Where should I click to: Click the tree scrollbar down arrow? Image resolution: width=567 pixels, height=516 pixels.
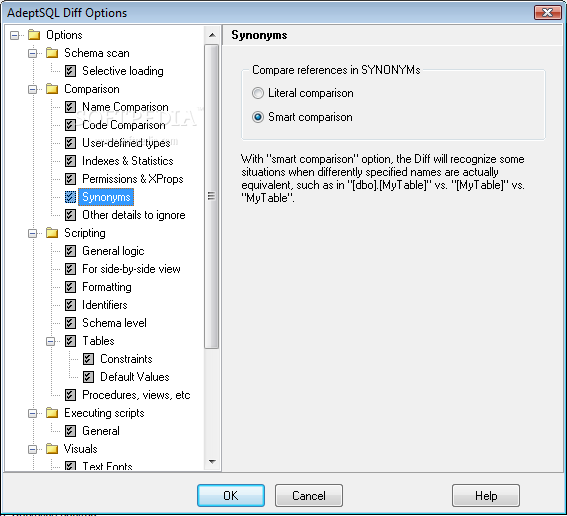pos(212,462)
